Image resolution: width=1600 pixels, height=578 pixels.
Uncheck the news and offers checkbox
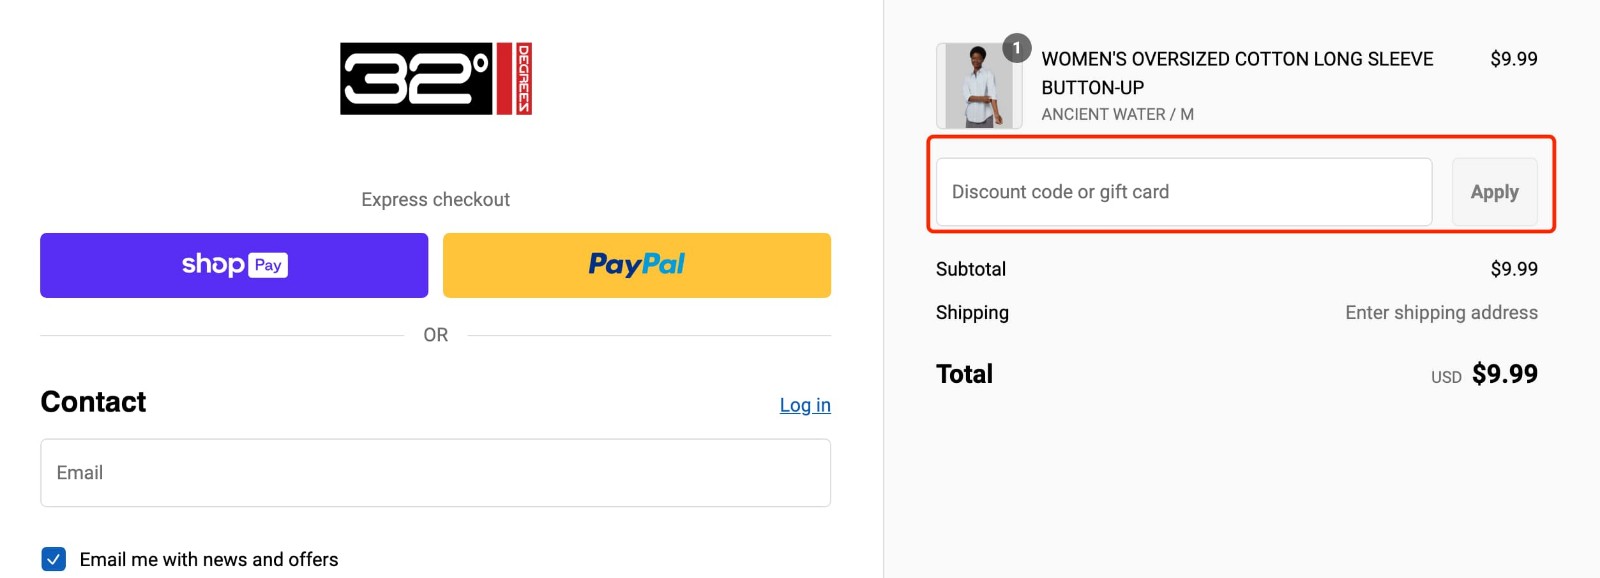click(x=54, y=559)
